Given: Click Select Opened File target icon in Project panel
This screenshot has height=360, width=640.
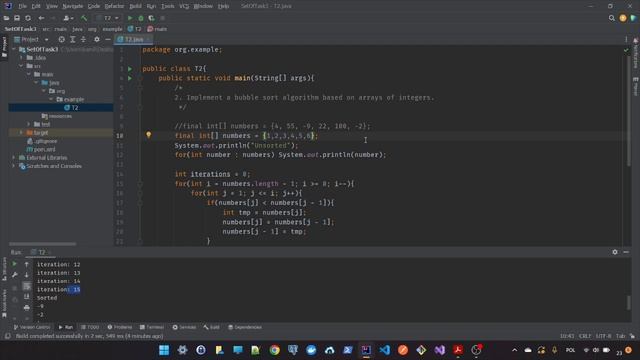Looking at the screenshot, I should click(62, 39).
